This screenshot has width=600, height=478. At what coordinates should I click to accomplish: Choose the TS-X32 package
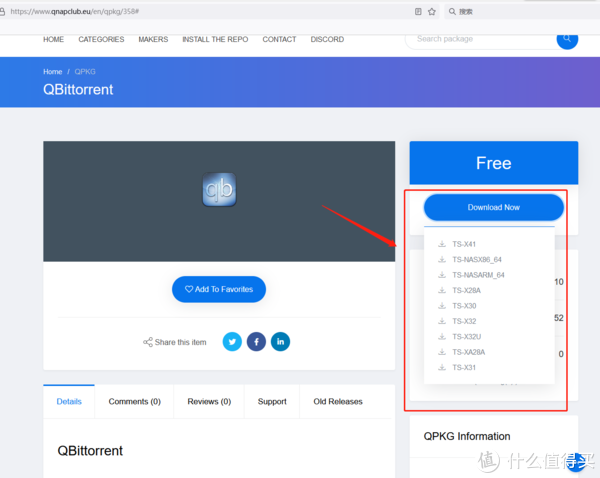(464, 321)
